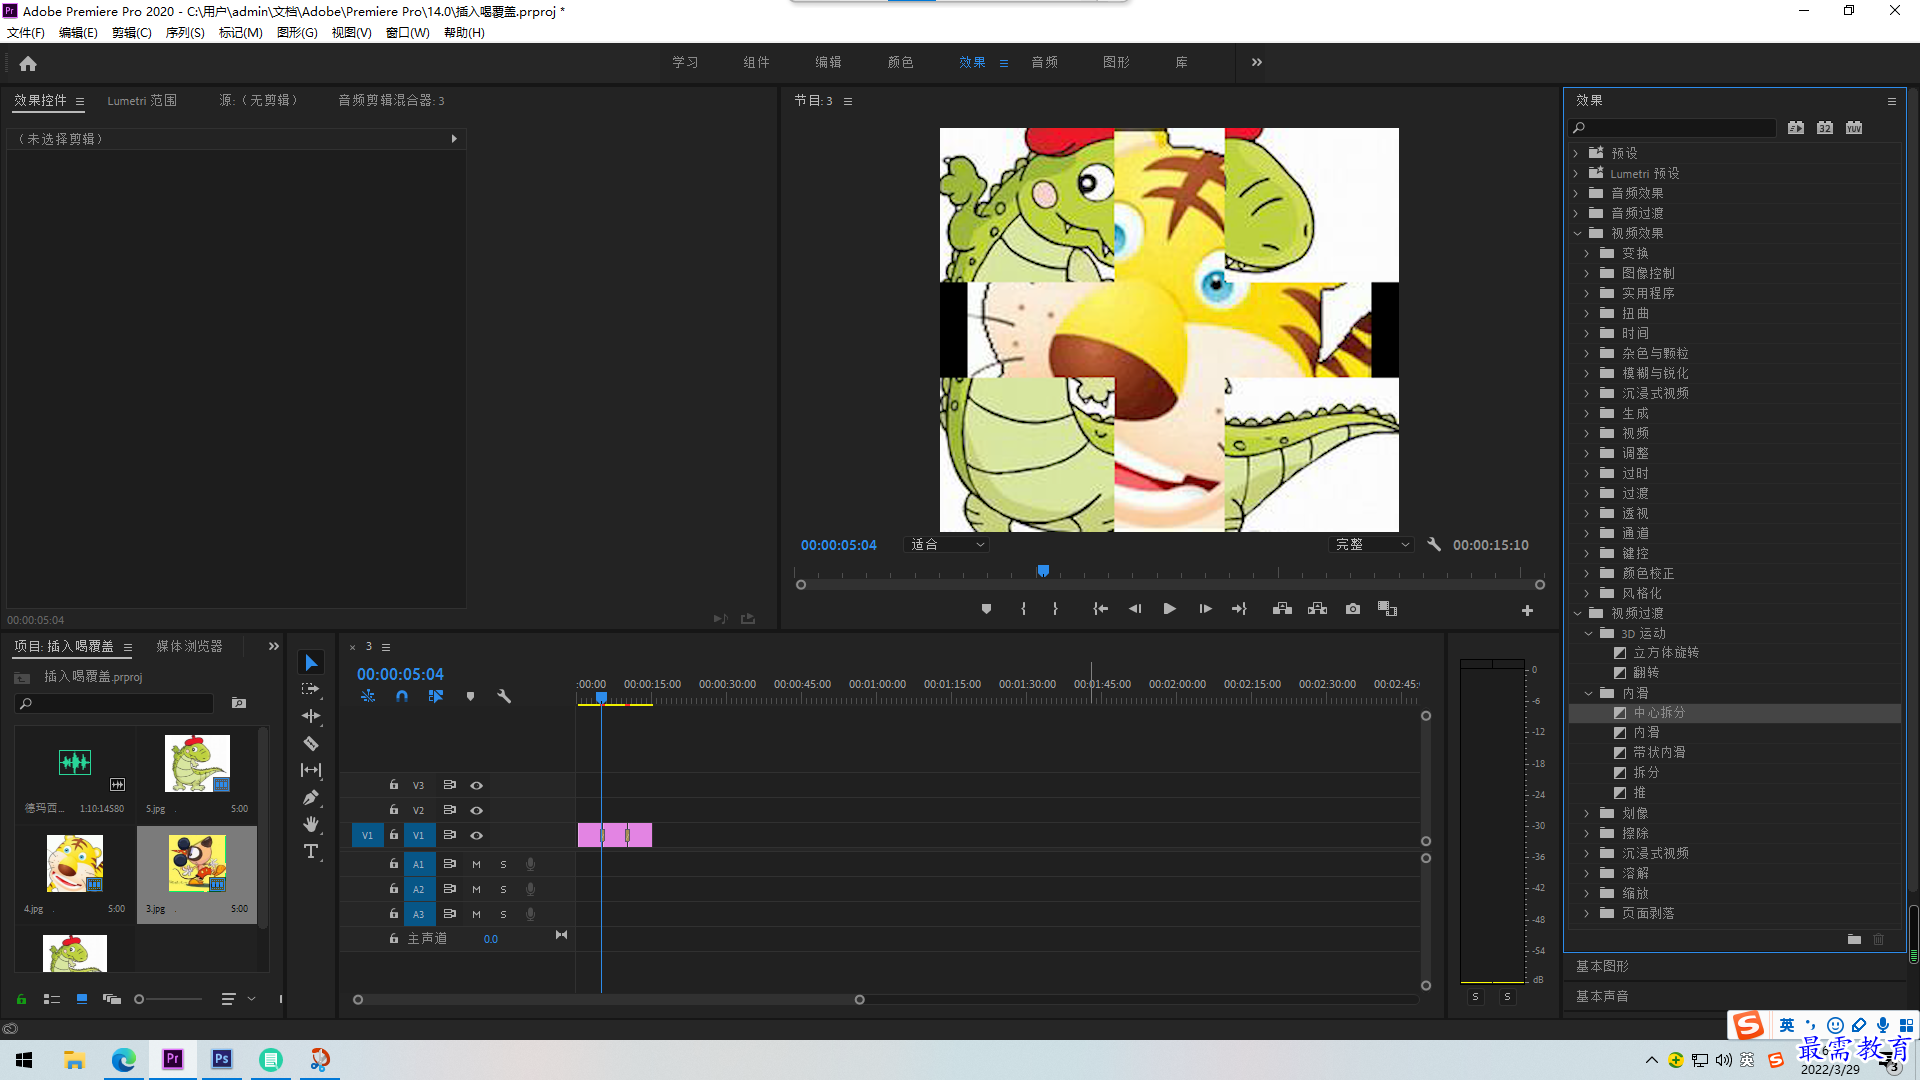
Task: Open the program monitor Button Editor plus
Action: [x=1527, y=610]
